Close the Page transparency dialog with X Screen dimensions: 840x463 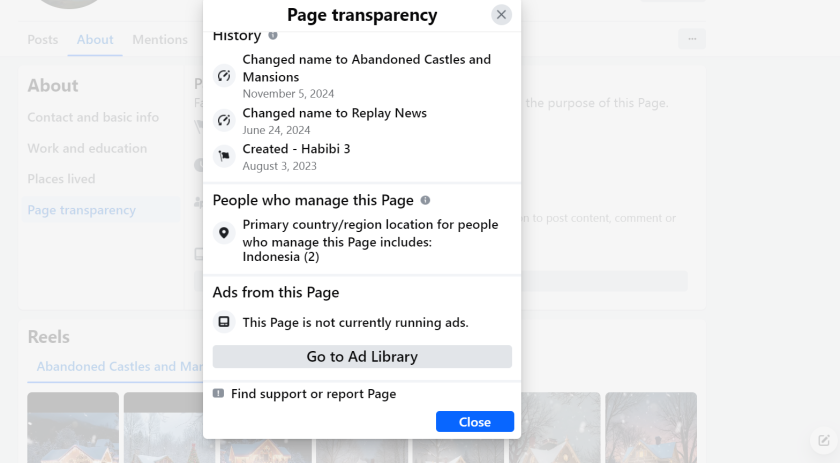coord(501,14)
